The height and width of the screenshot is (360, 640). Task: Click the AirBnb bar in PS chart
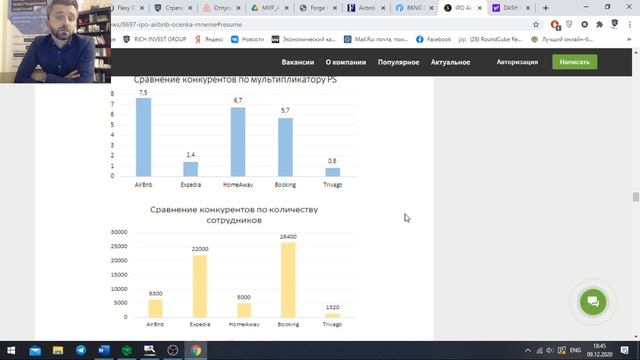pyautogui.click(x=143, y=137)
